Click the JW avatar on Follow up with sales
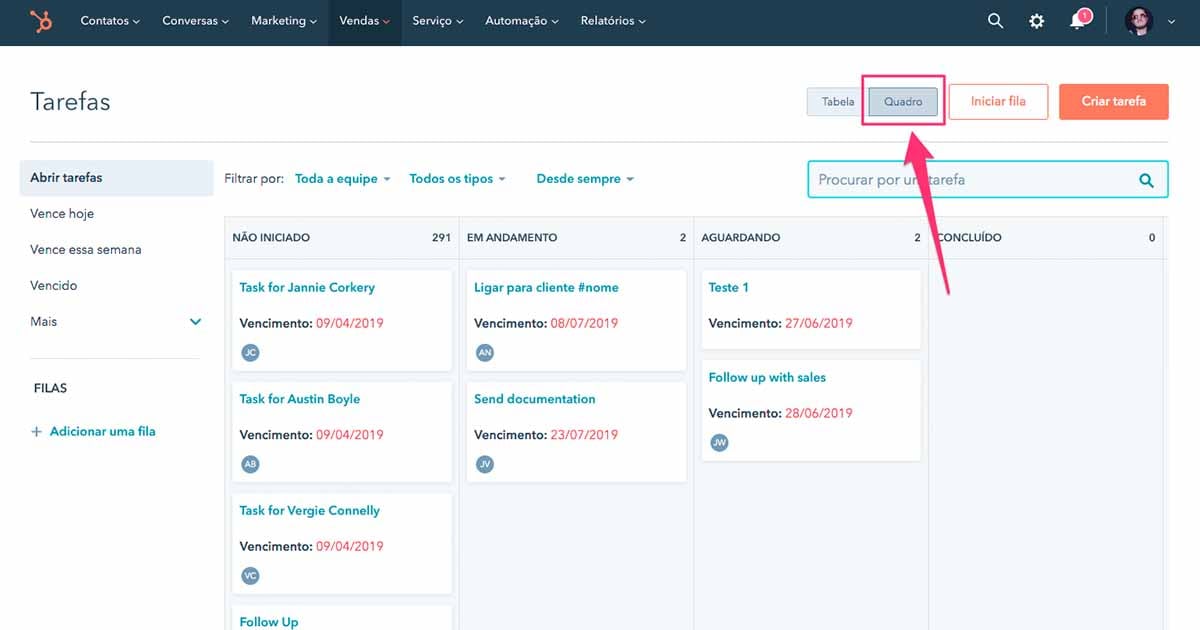 click(x=719, y=442)
